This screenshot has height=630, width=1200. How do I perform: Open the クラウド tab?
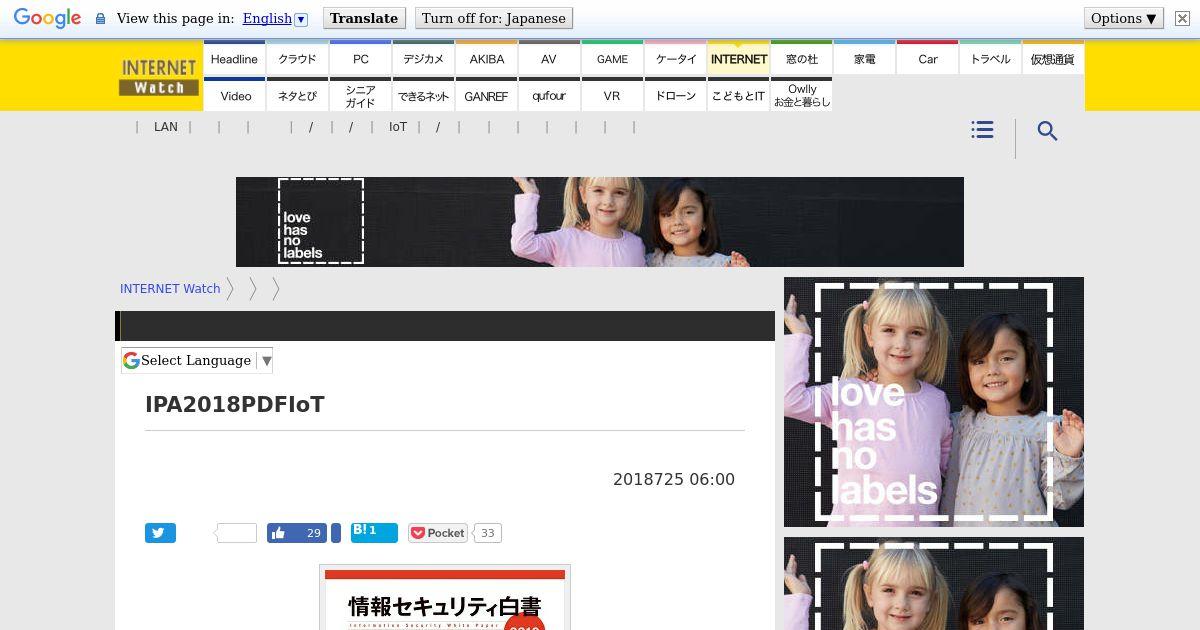pos(297,58)
